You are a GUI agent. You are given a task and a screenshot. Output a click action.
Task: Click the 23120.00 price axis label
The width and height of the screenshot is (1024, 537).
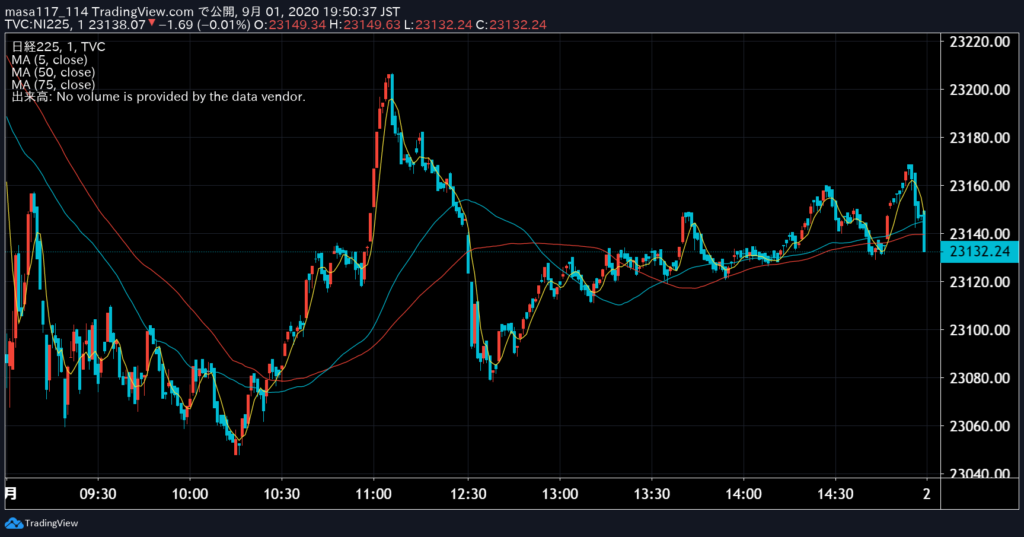pyautogui.click(x=980, y=282)
